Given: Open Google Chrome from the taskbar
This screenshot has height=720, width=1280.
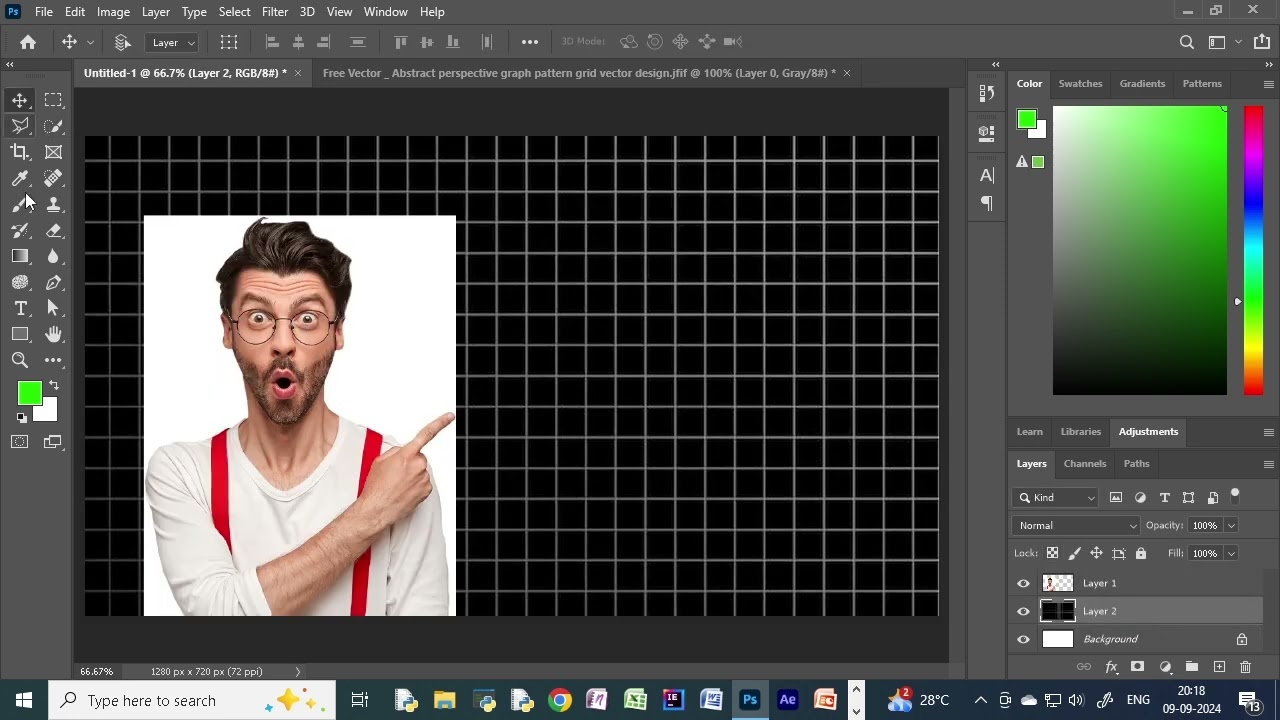Looking at the screenshot, I should 560,700.
